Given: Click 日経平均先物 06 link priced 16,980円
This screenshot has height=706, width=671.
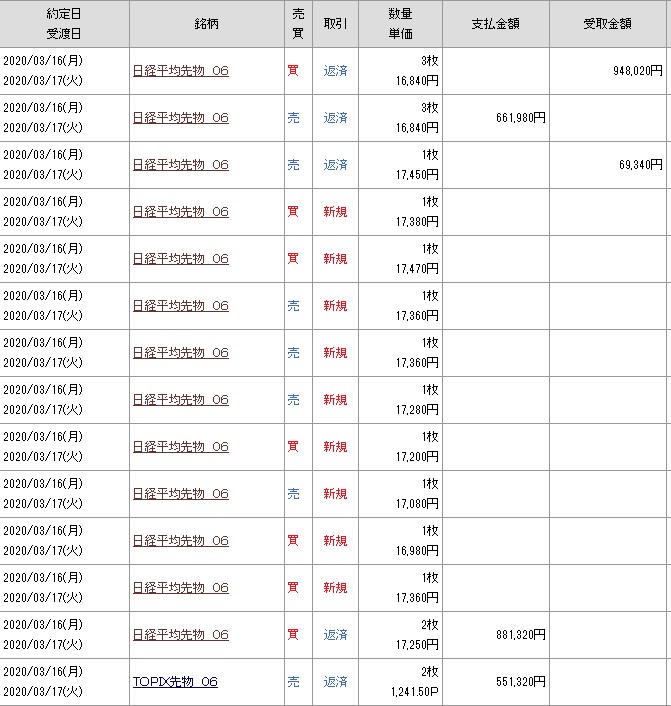Looking at the screenshot, I should (x=180, y=541).
